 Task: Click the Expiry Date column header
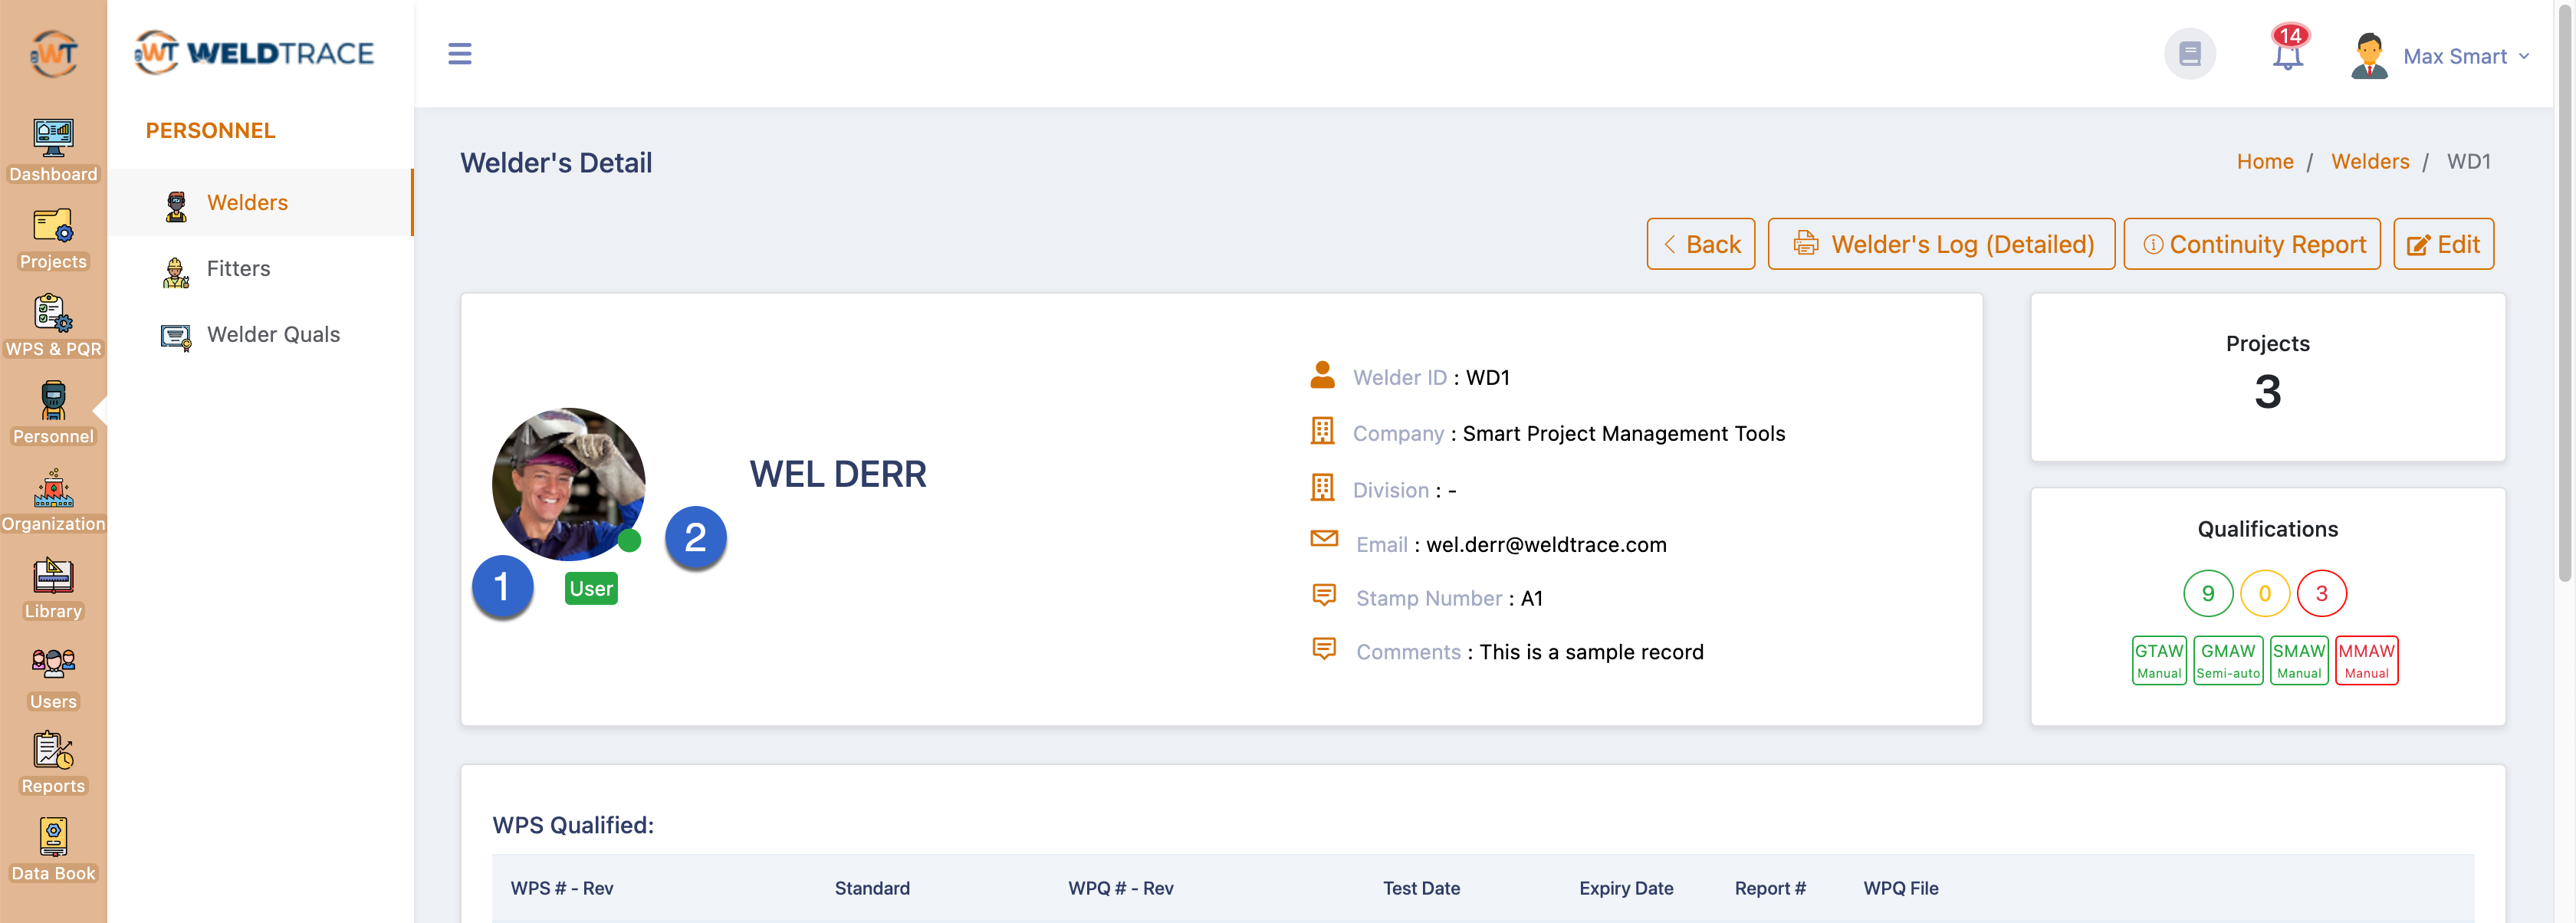coord(1626,889)
